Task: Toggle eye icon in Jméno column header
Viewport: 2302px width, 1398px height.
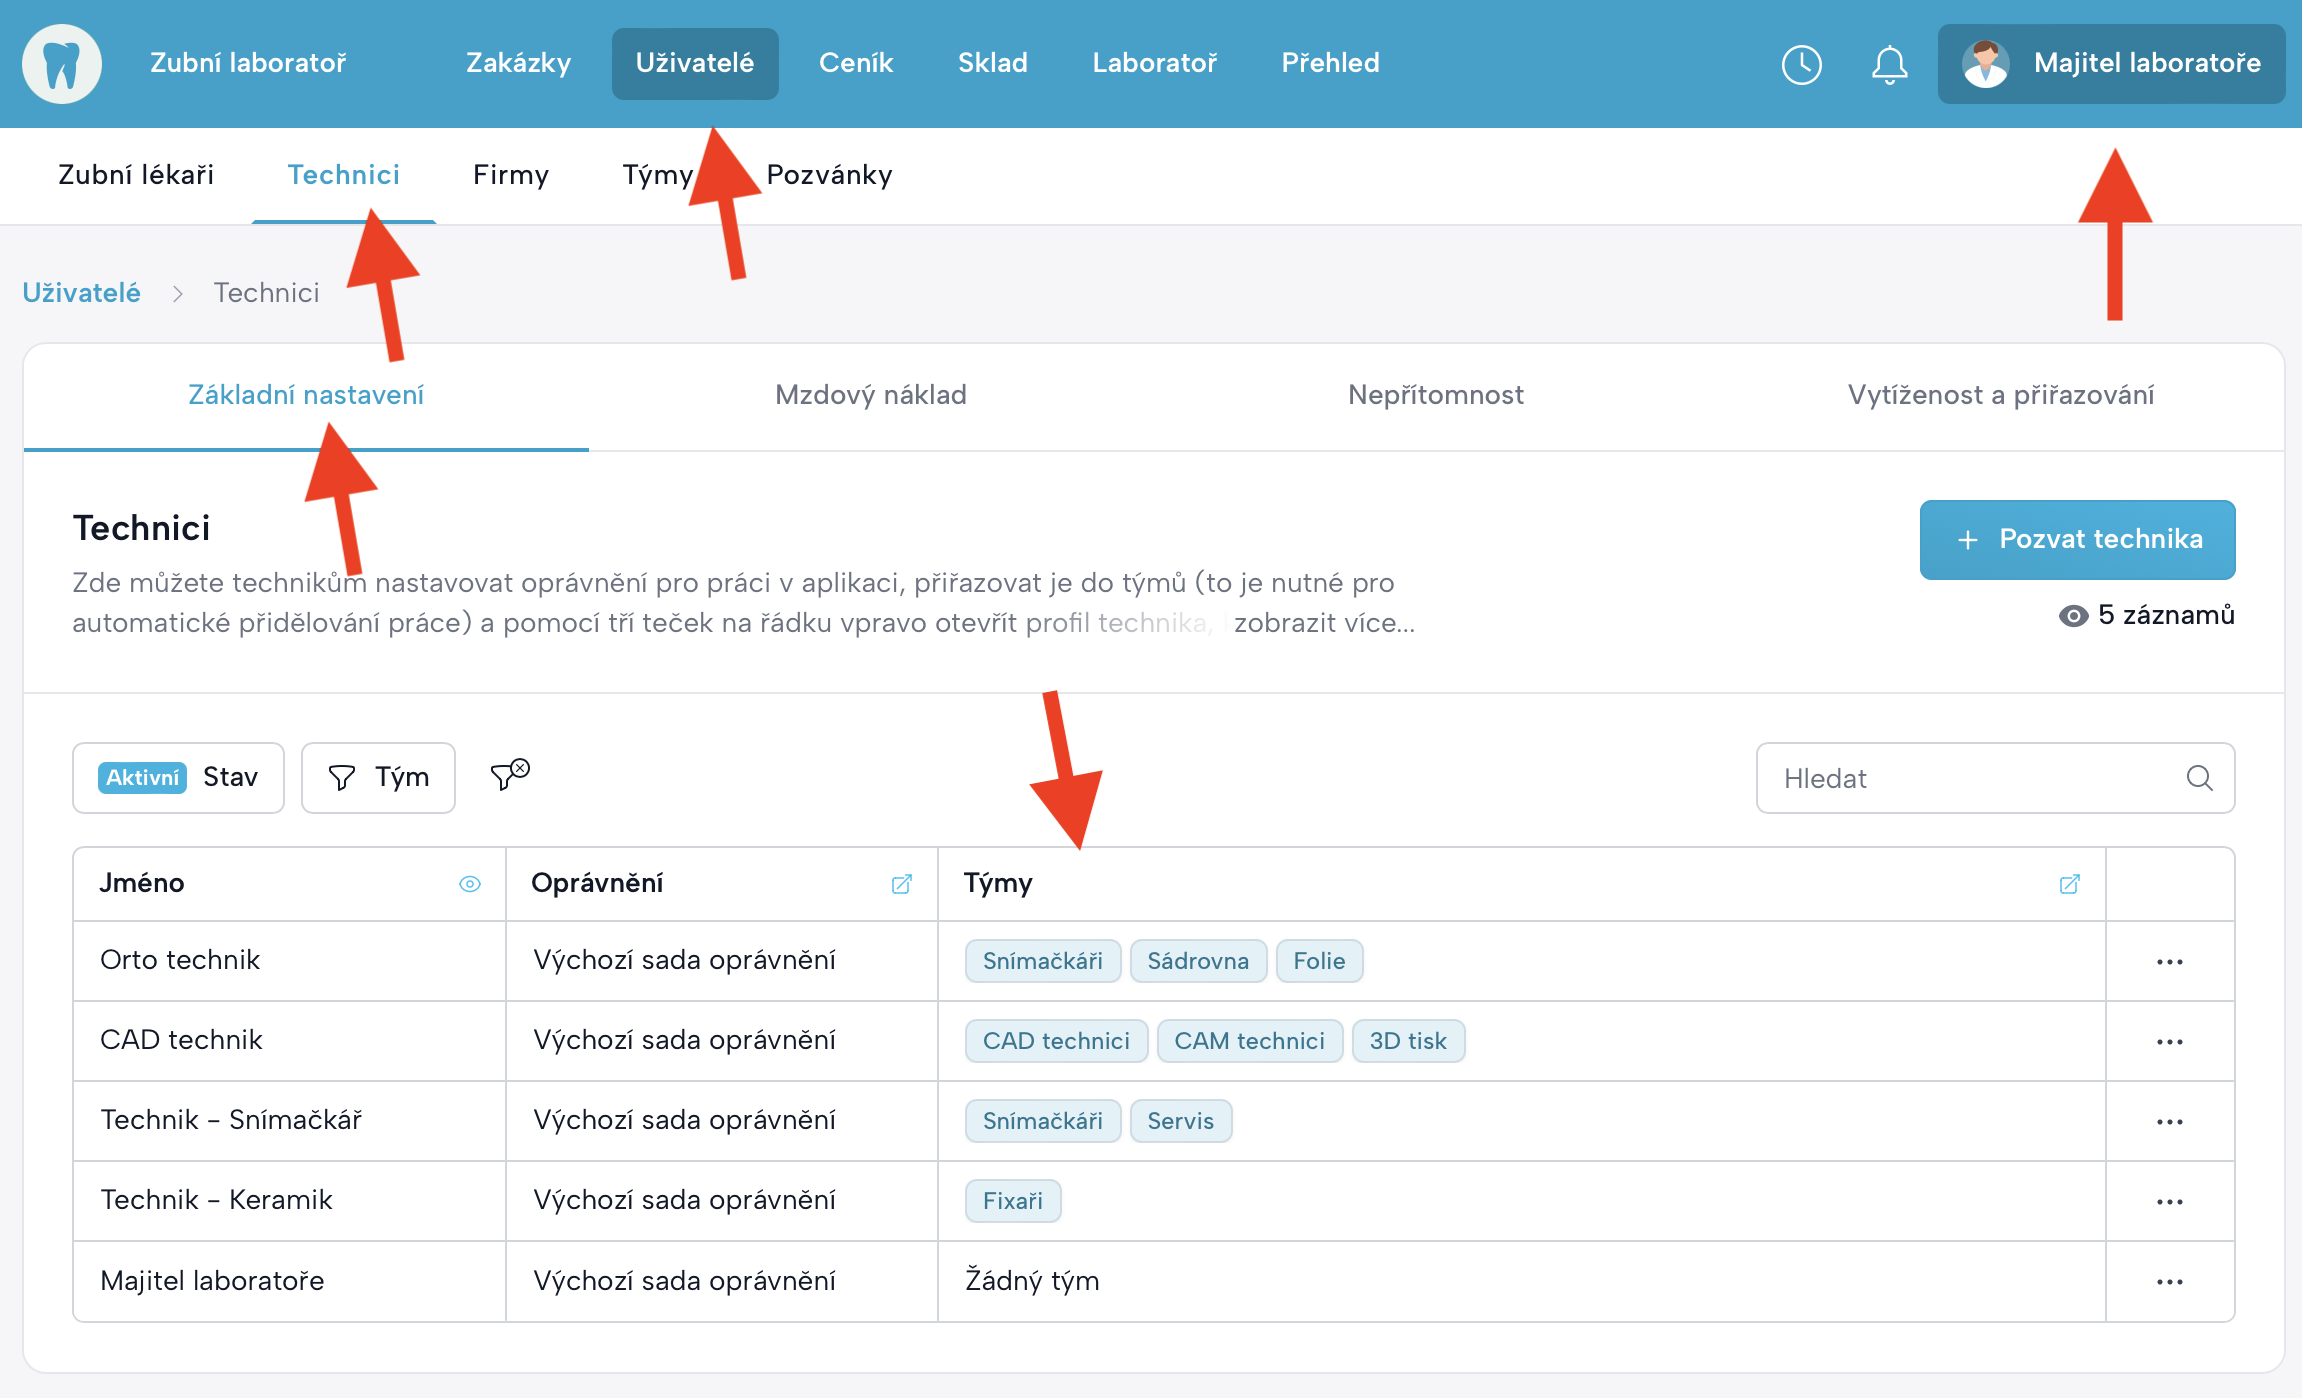Action: [x=469, y=884]
